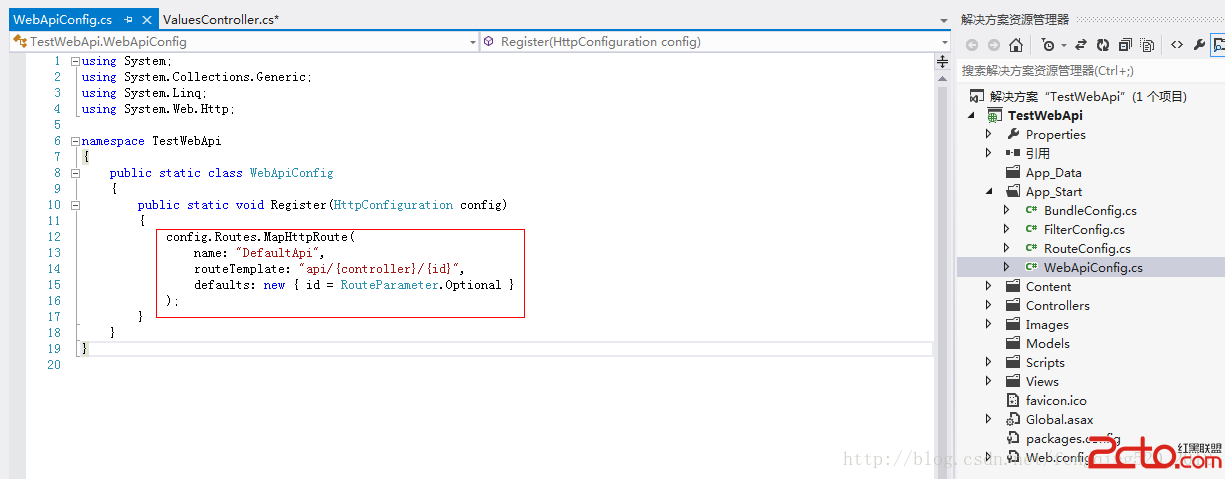Click the Pending Changes Filter clock icon
Image resolution: width=1225 pixels, height=479 pixels.
click(1047, 45)
